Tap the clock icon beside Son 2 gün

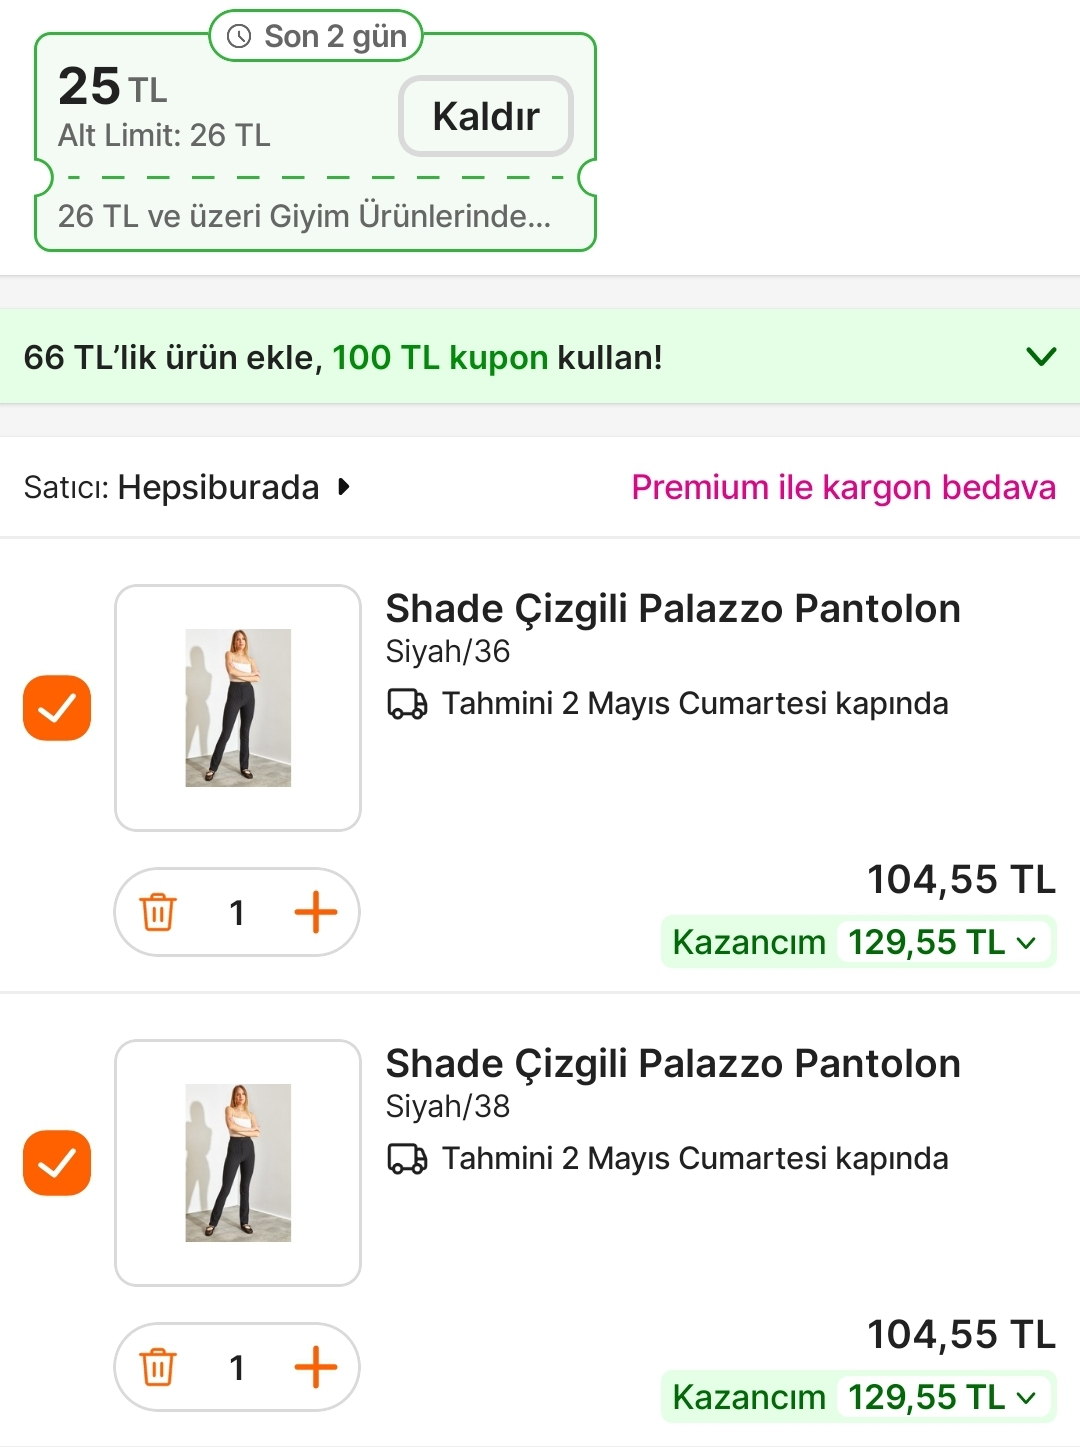click(239, 37)
